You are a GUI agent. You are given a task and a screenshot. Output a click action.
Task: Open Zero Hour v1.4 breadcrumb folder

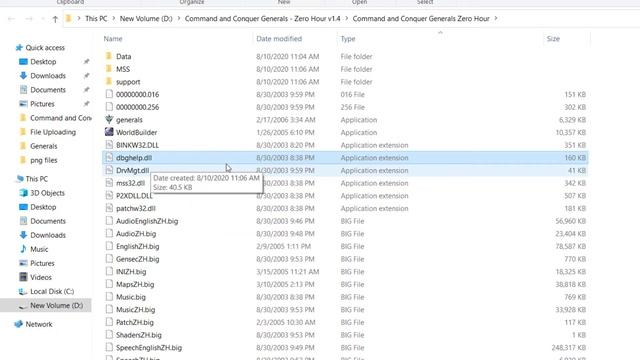[x=262, y=18]
